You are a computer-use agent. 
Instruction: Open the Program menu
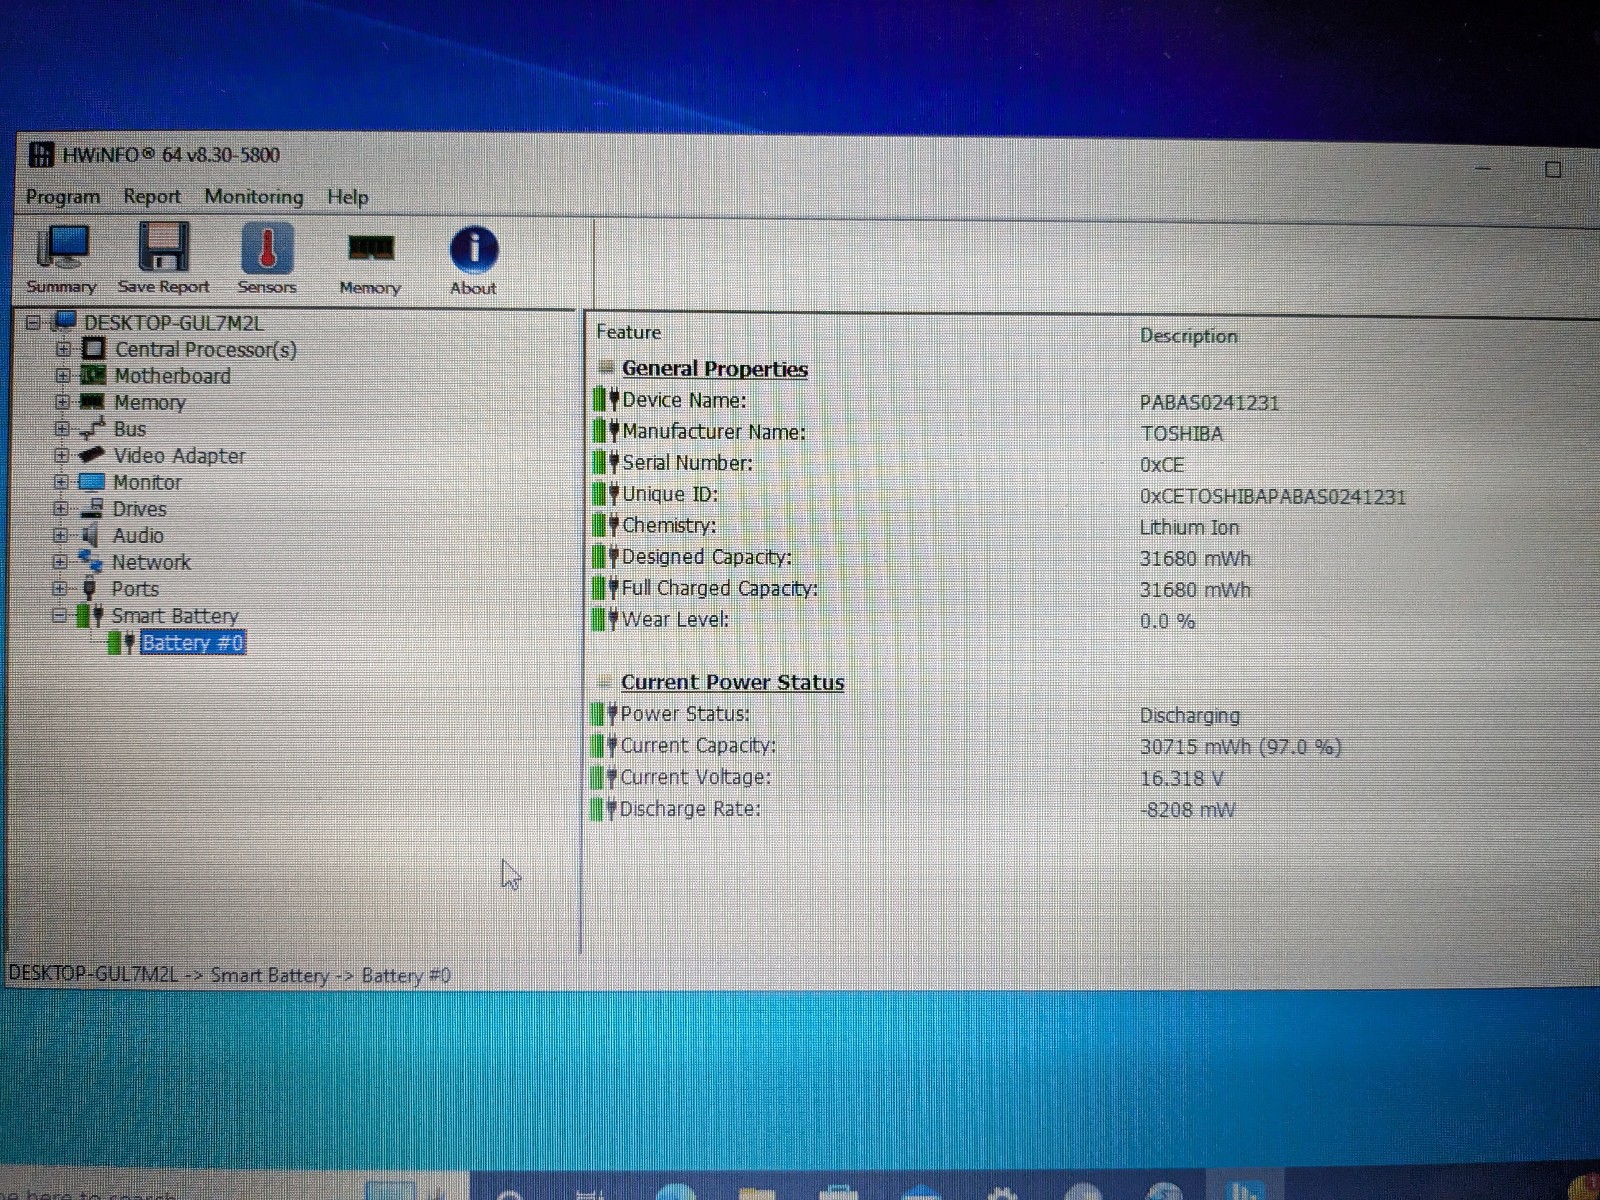click(62, 197)
